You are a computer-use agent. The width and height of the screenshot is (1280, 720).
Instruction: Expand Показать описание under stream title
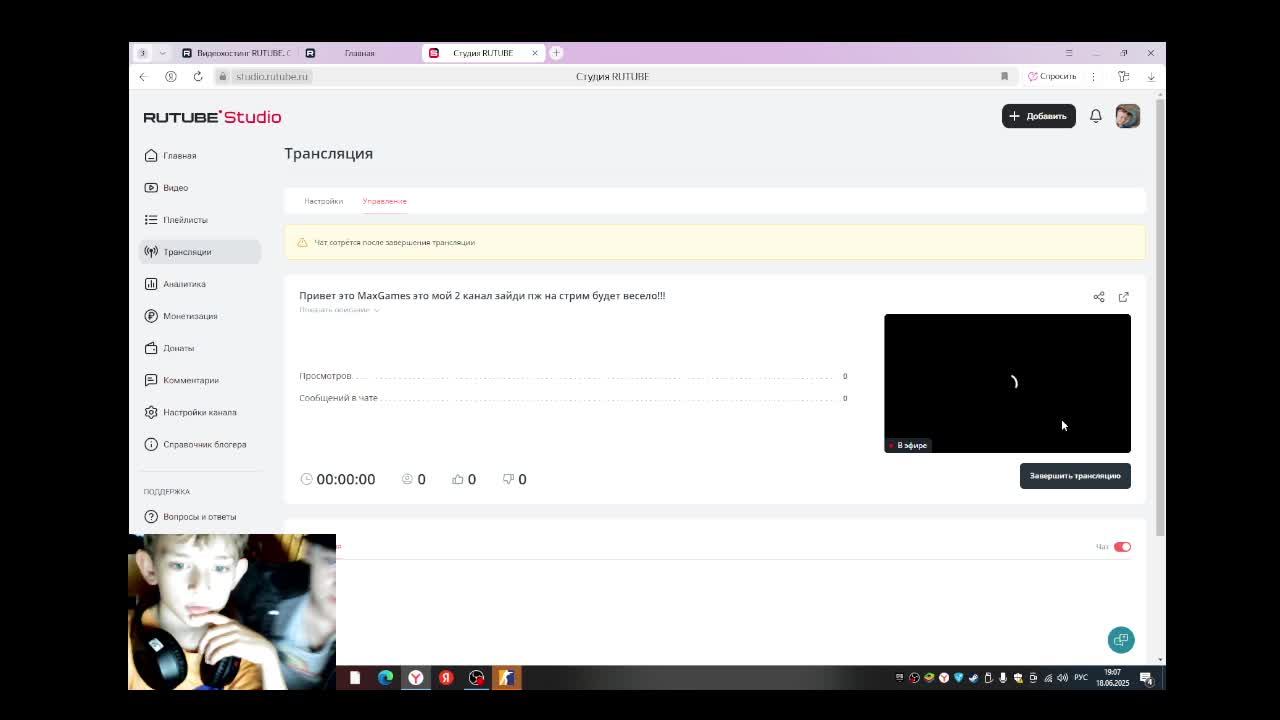point(339,310)
